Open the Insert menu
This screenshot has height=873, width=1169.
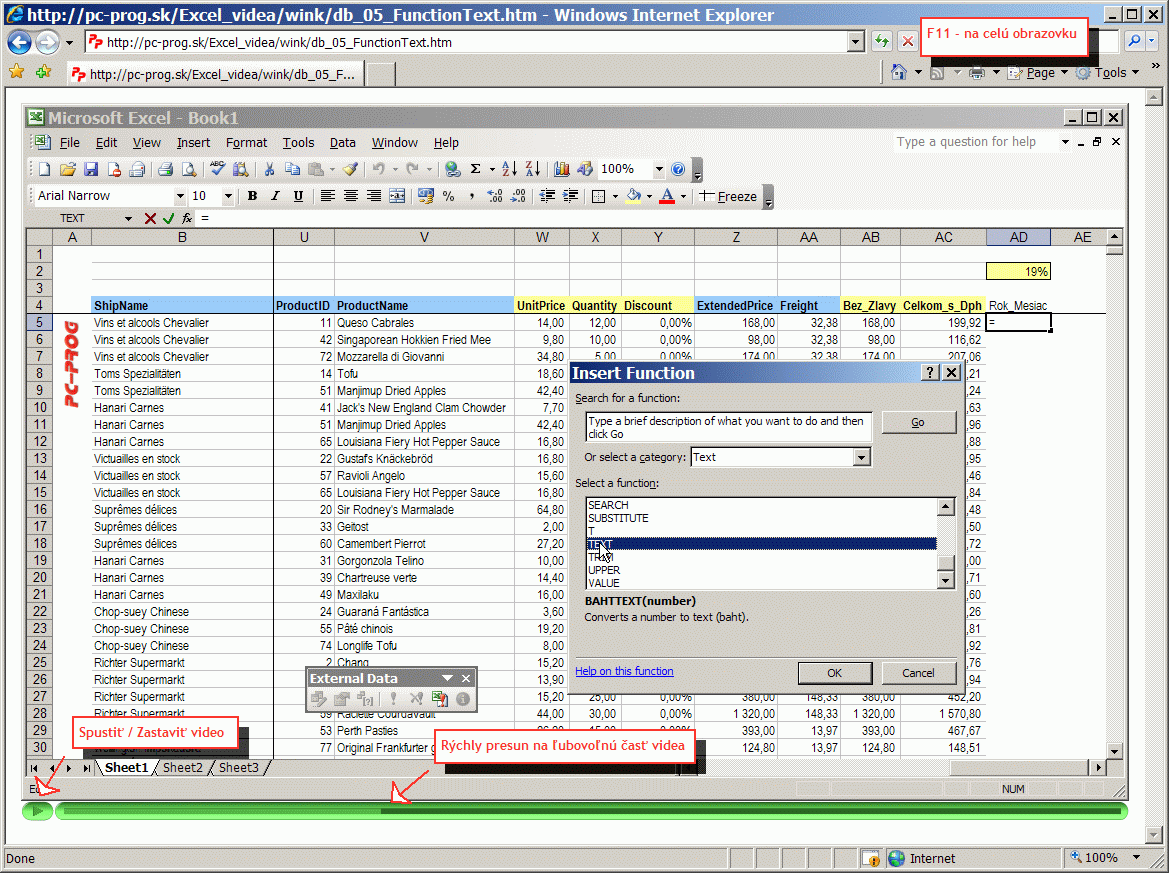[x=193, y=142]
